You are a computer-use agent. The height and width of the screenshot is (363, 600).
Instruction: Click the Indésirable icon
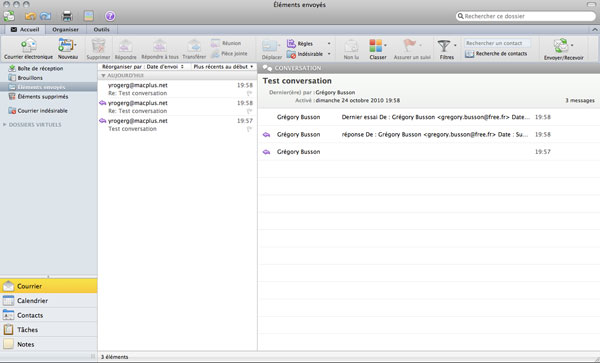tap(291, 54)
